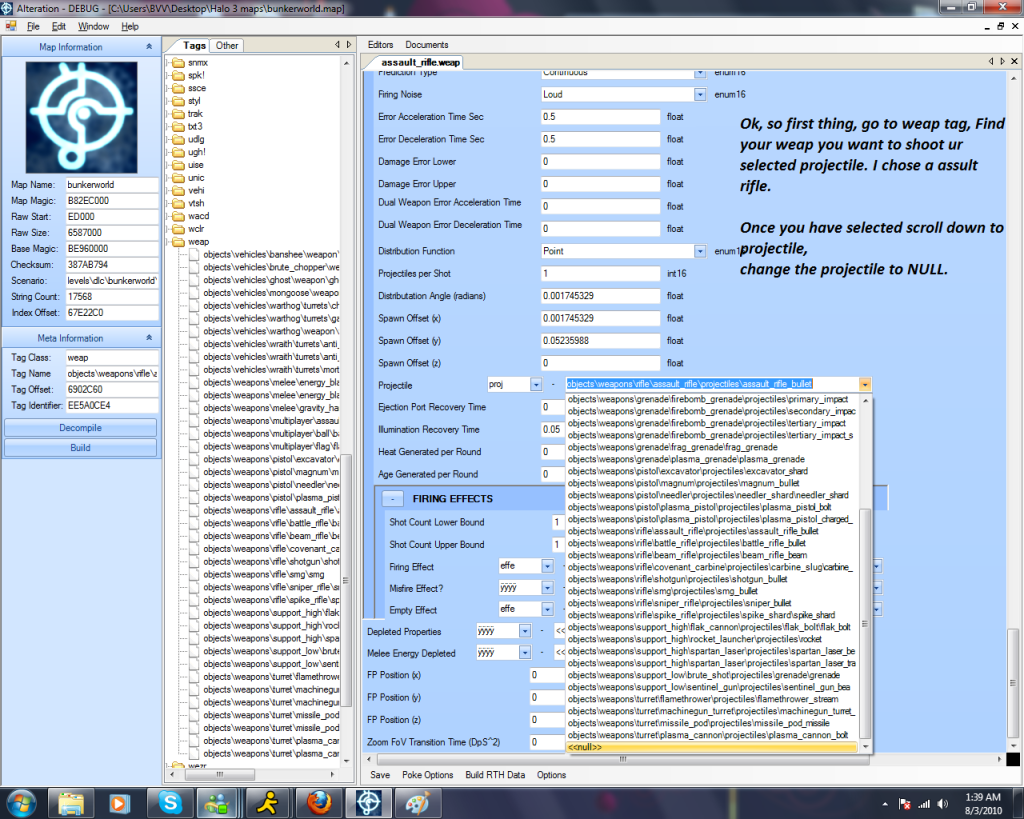Viewport: 1024px width, 819px height.
Task: Open the Empty Effect class dropdown
Action: click(547, 609)
